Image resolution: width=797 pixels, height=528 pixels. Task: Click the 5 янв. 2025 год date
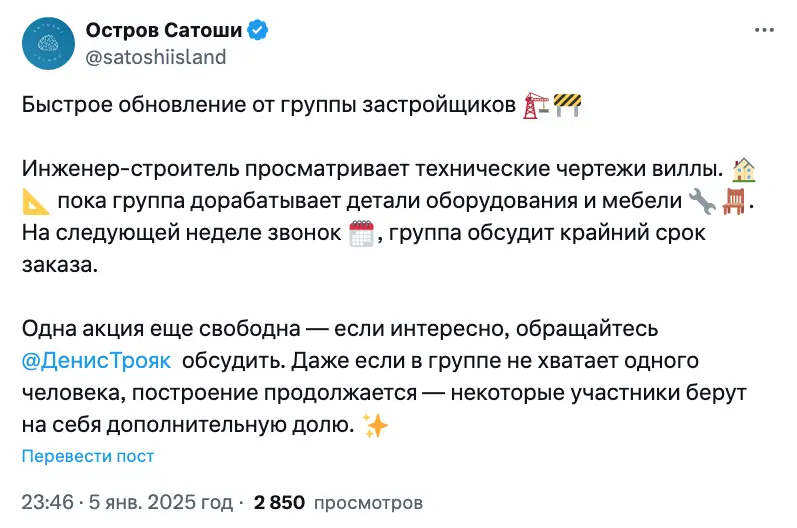(161, 502)
